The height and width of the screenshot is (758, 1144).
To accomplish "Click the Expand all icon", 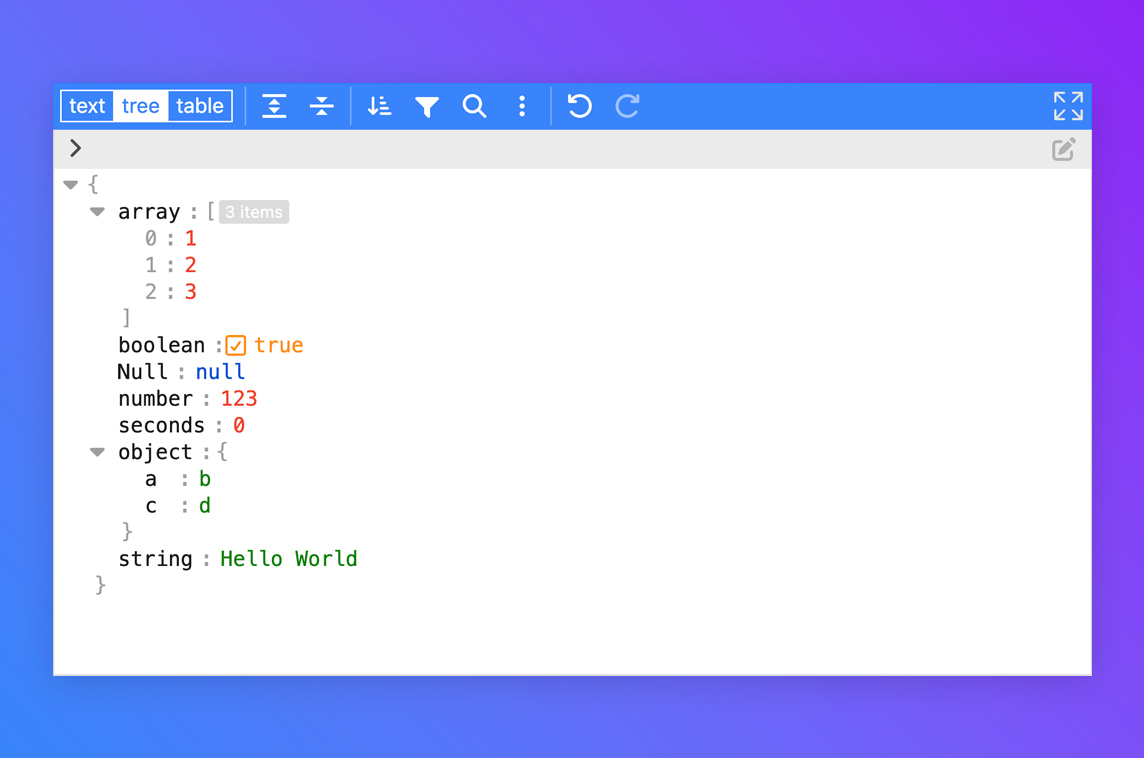I will [x=274, y=106].
